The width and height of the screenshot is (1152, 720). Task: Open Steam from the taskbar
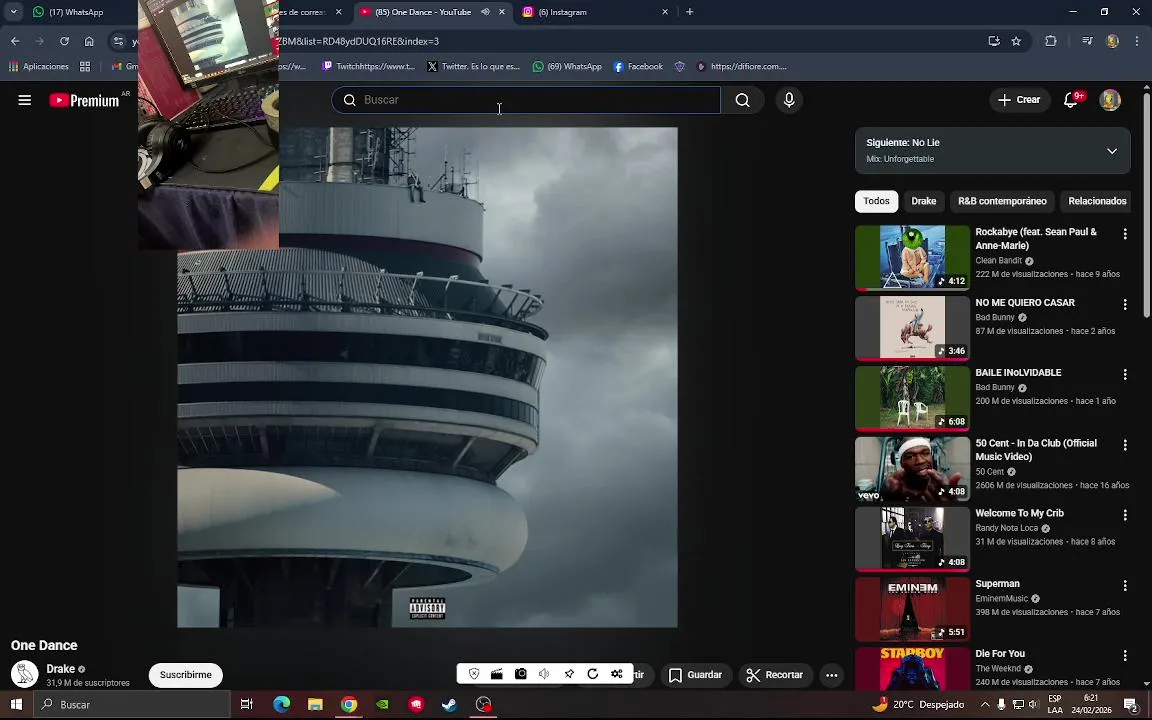tap(449, 704)
